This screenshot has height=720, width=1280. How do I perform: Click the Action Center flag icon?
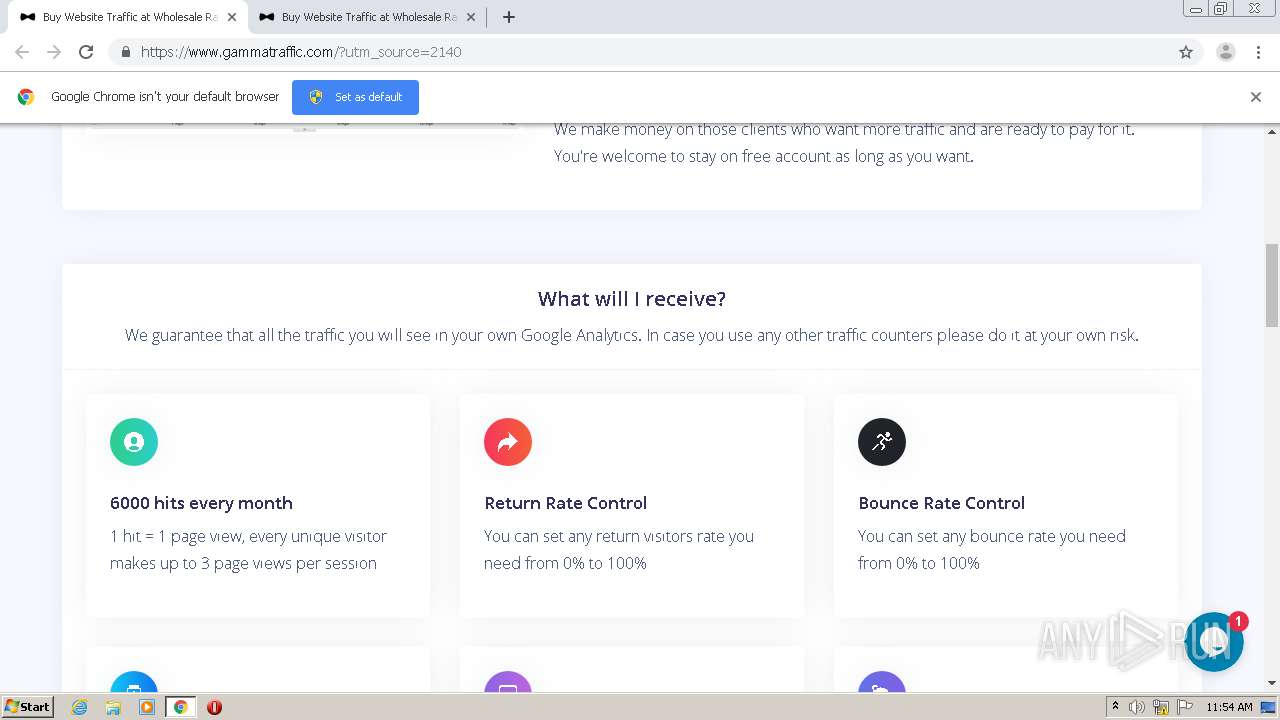[x=1185, y=707]
